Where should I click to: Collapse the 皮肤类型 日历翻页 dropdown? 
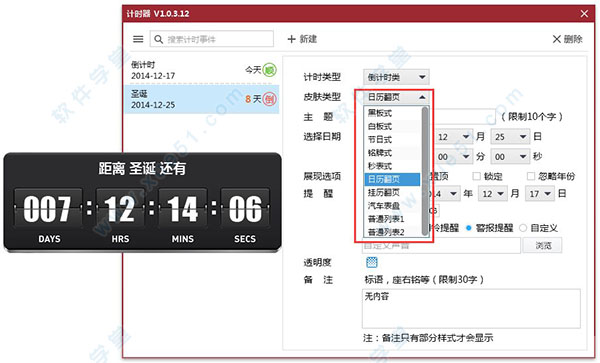[x=396, y=97]
